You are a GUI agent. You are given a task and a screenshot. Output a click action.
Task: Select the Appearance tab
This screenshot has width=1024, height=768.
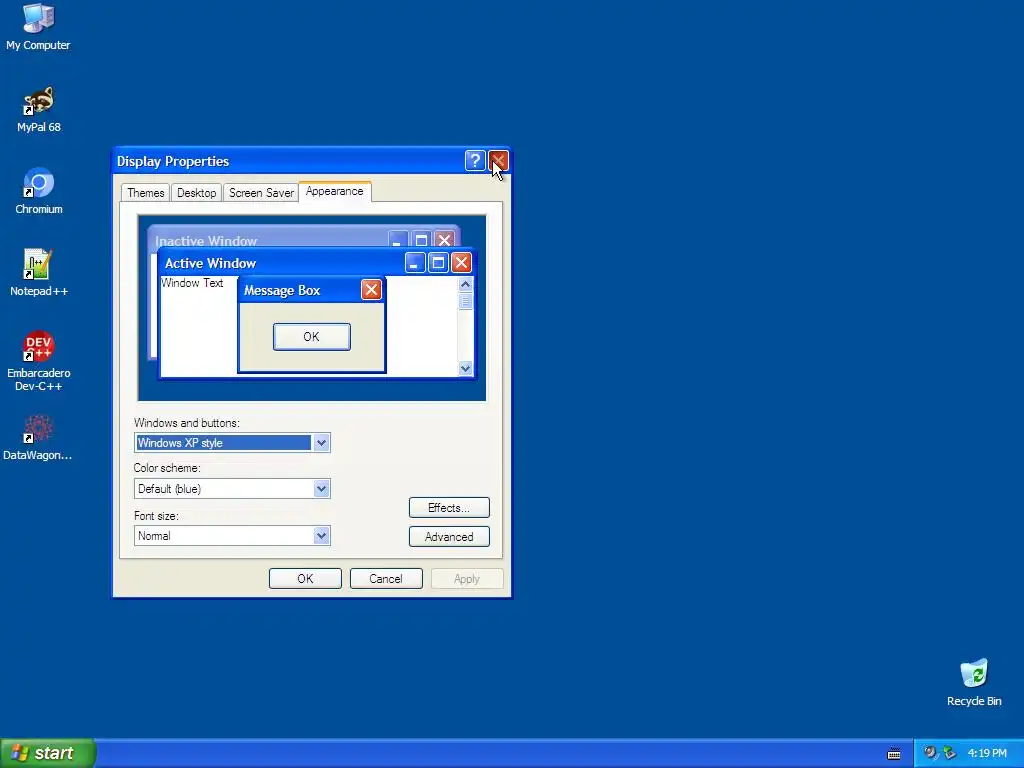334,191
